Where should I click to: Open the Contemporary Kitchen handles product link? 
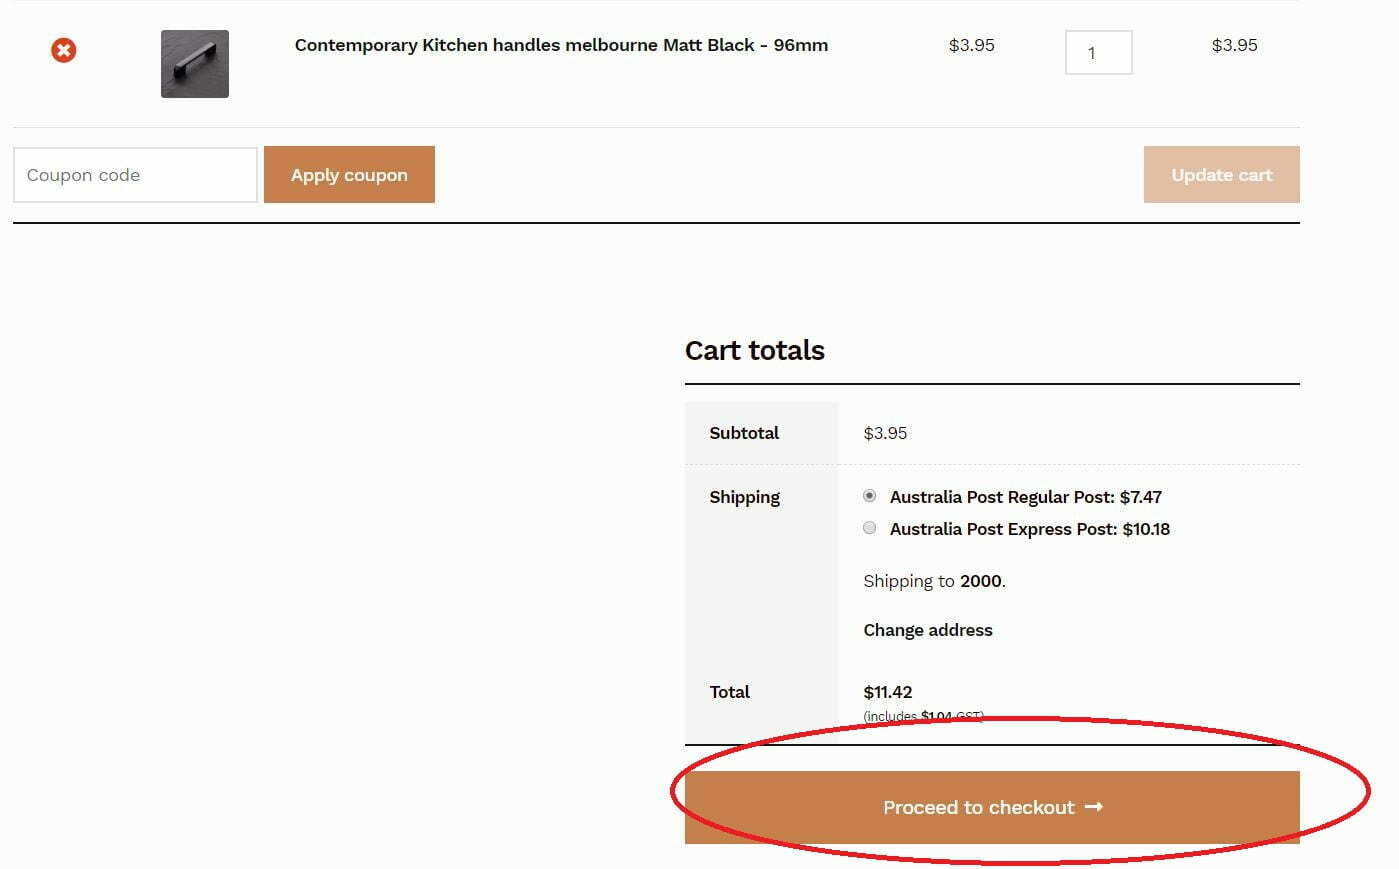[x=561, y=45]
